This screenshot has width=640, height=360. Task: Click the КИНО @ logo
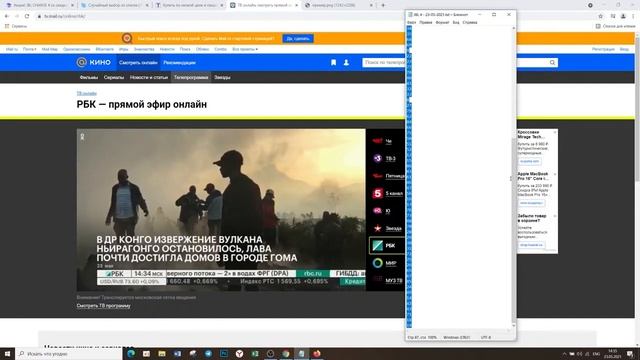(93, 62)
